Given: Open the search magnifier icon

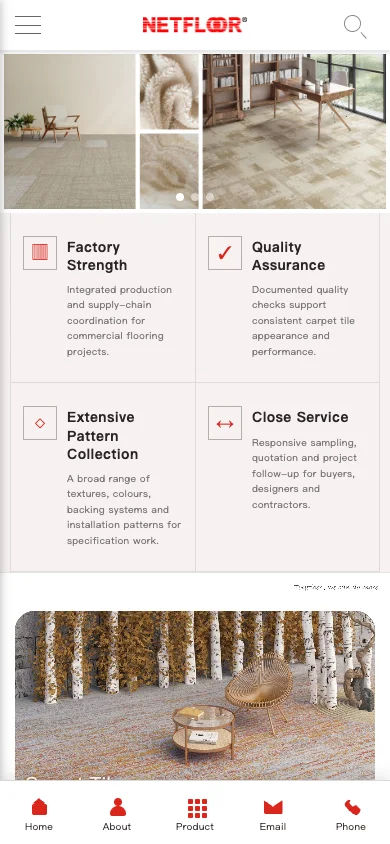Looking at the screenshot, I should [355, 26].
